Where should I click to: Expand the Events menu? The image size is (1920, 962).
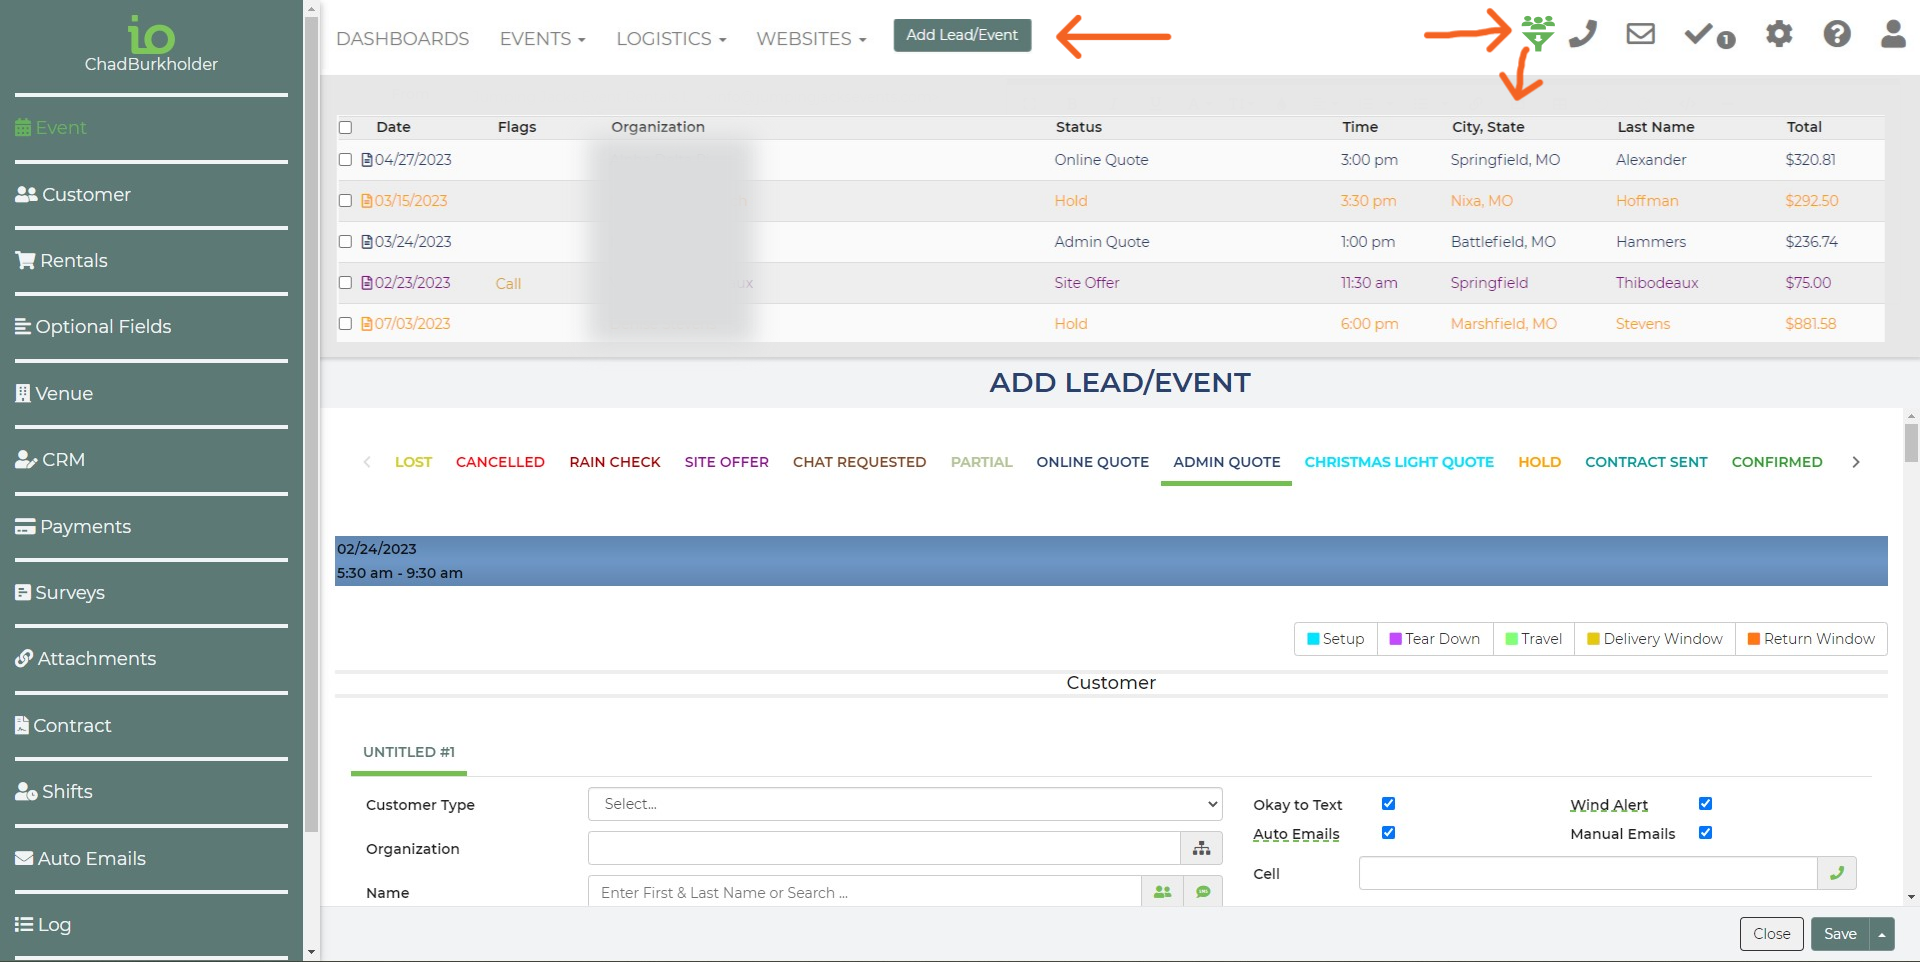(x=542, y=39)
